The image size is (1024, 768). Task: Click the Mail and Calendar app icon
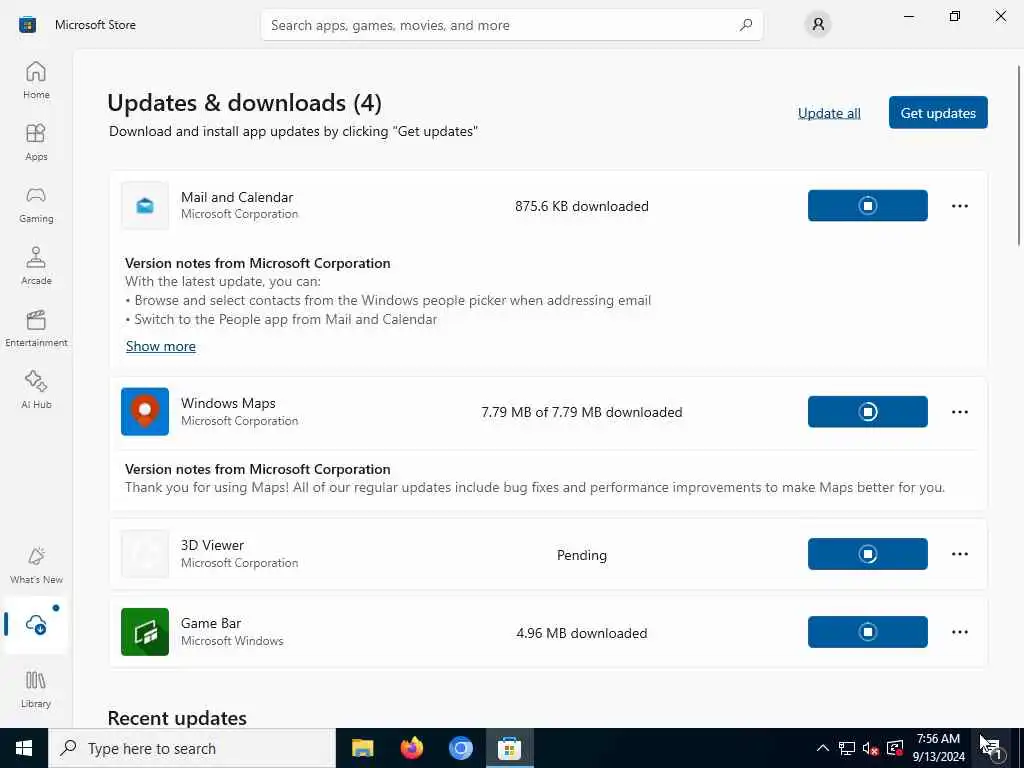(145, 206)
